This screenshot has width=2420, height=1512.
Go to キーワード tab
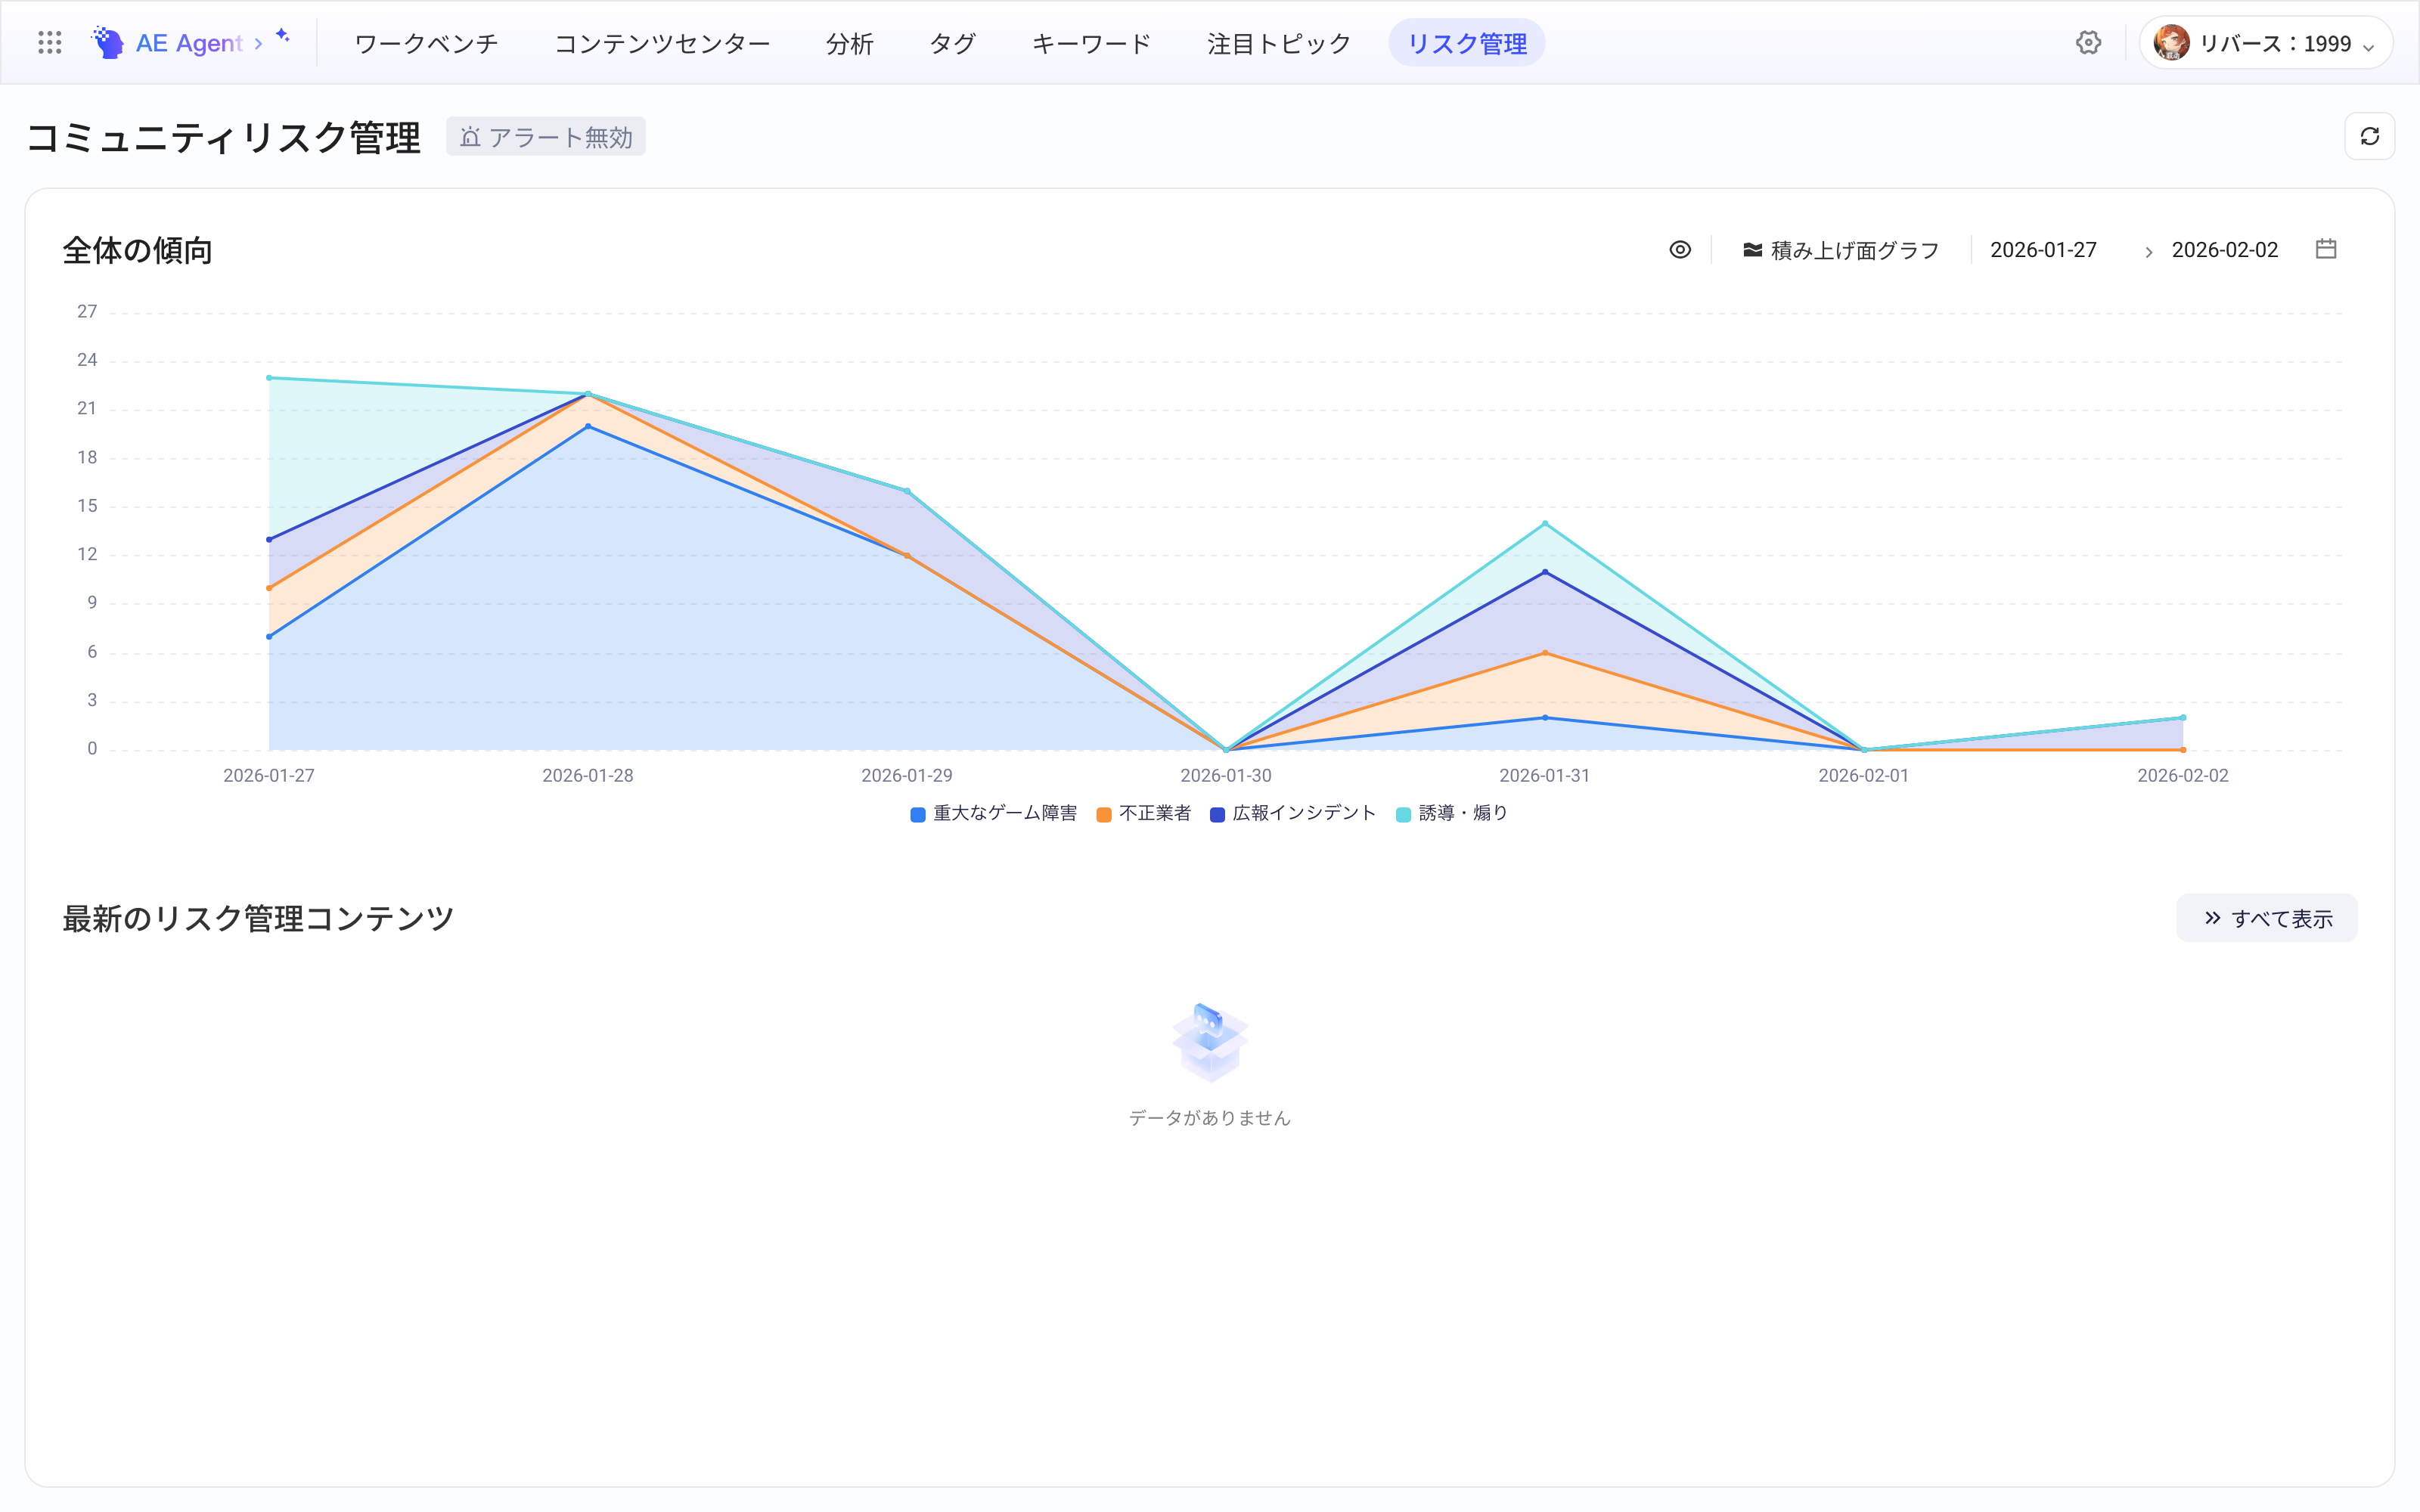pos(1091,43)
